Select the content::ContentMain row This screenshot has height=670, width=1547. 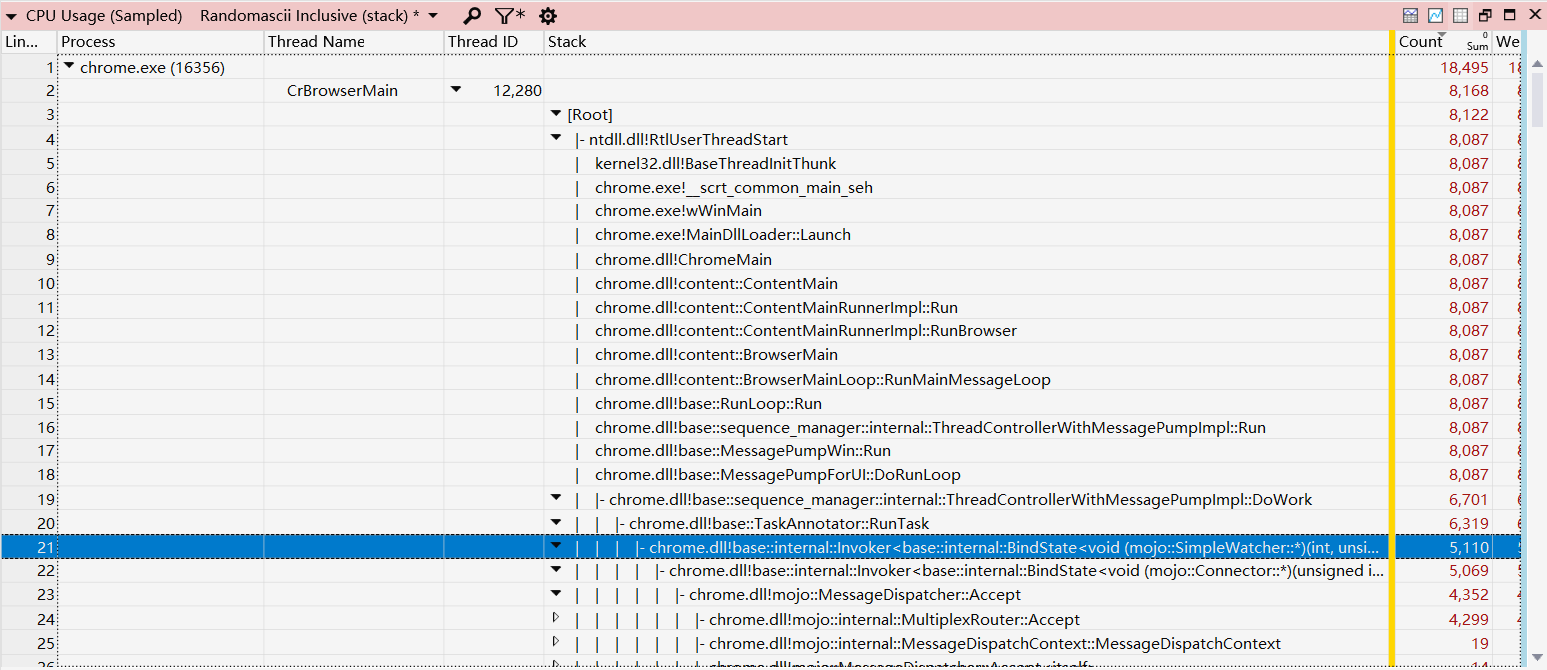pyautogui.click(x=760, y=283)
